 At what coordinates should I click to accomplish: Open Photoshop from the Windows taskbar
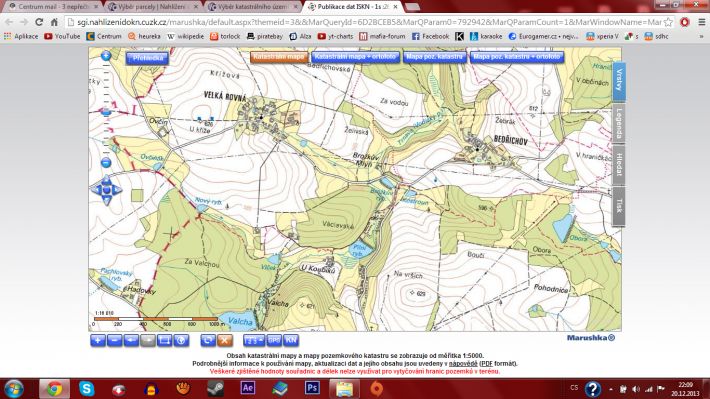[x=312, y=388]
